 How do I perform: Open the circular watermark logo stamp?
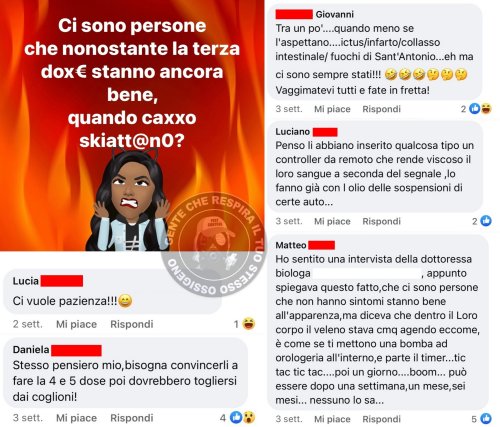[214, 245]
